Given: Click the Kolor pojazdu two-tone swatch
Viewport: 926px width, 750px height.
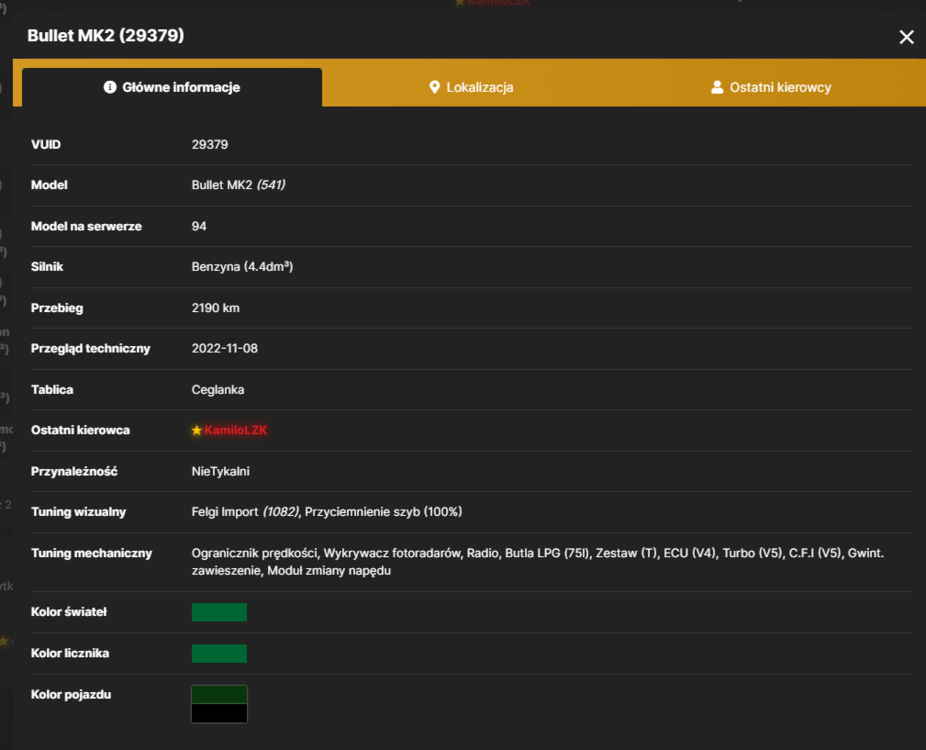Looking at the screenshot, I should click(219, 704).
